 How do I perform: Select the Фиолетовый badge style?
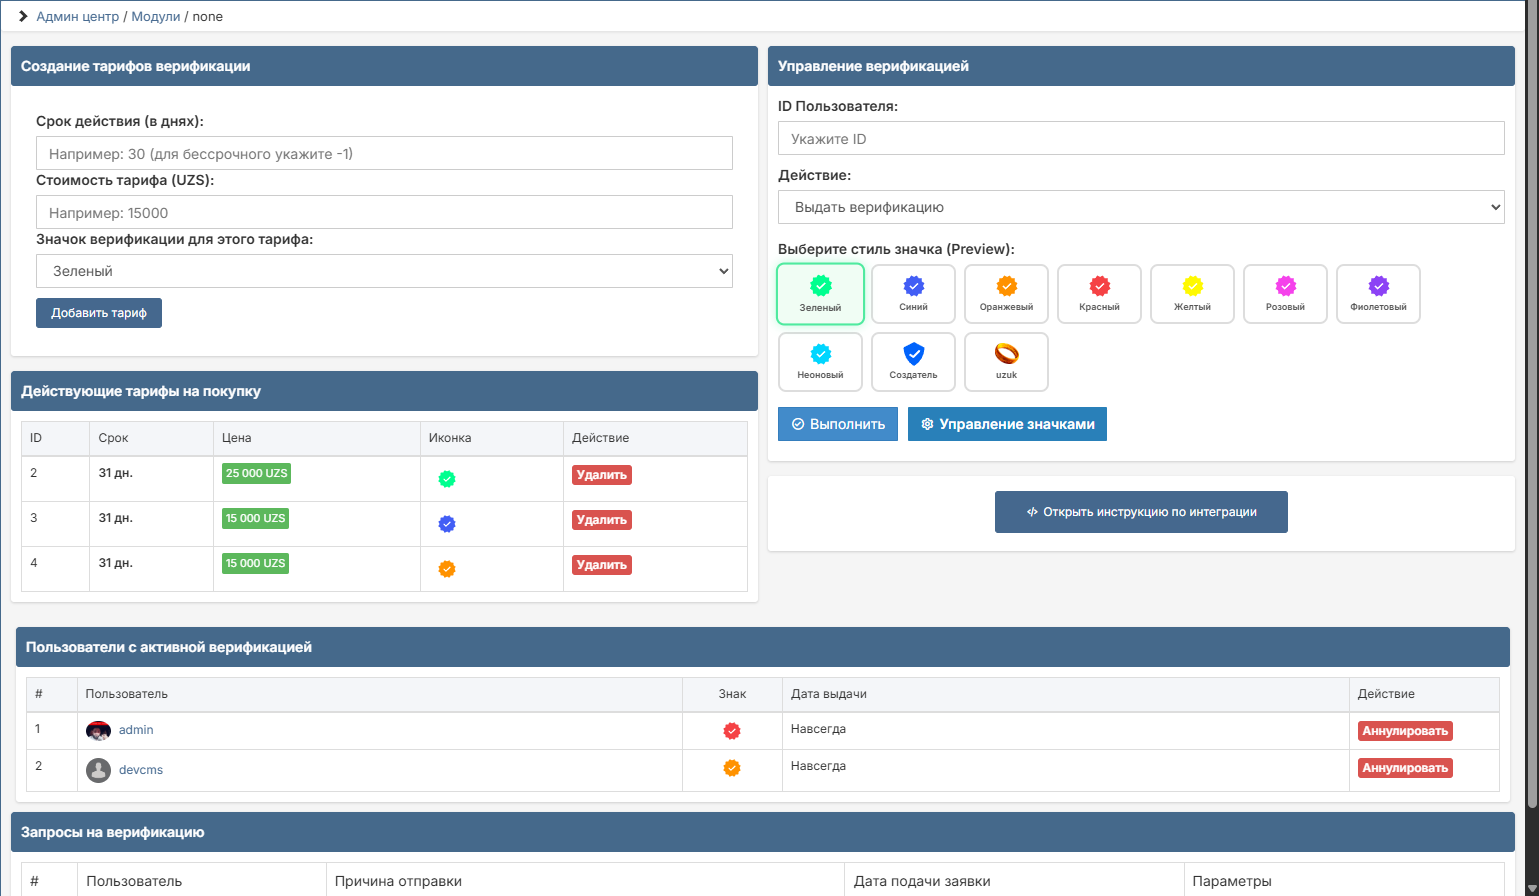click(x=1378, y=294)
